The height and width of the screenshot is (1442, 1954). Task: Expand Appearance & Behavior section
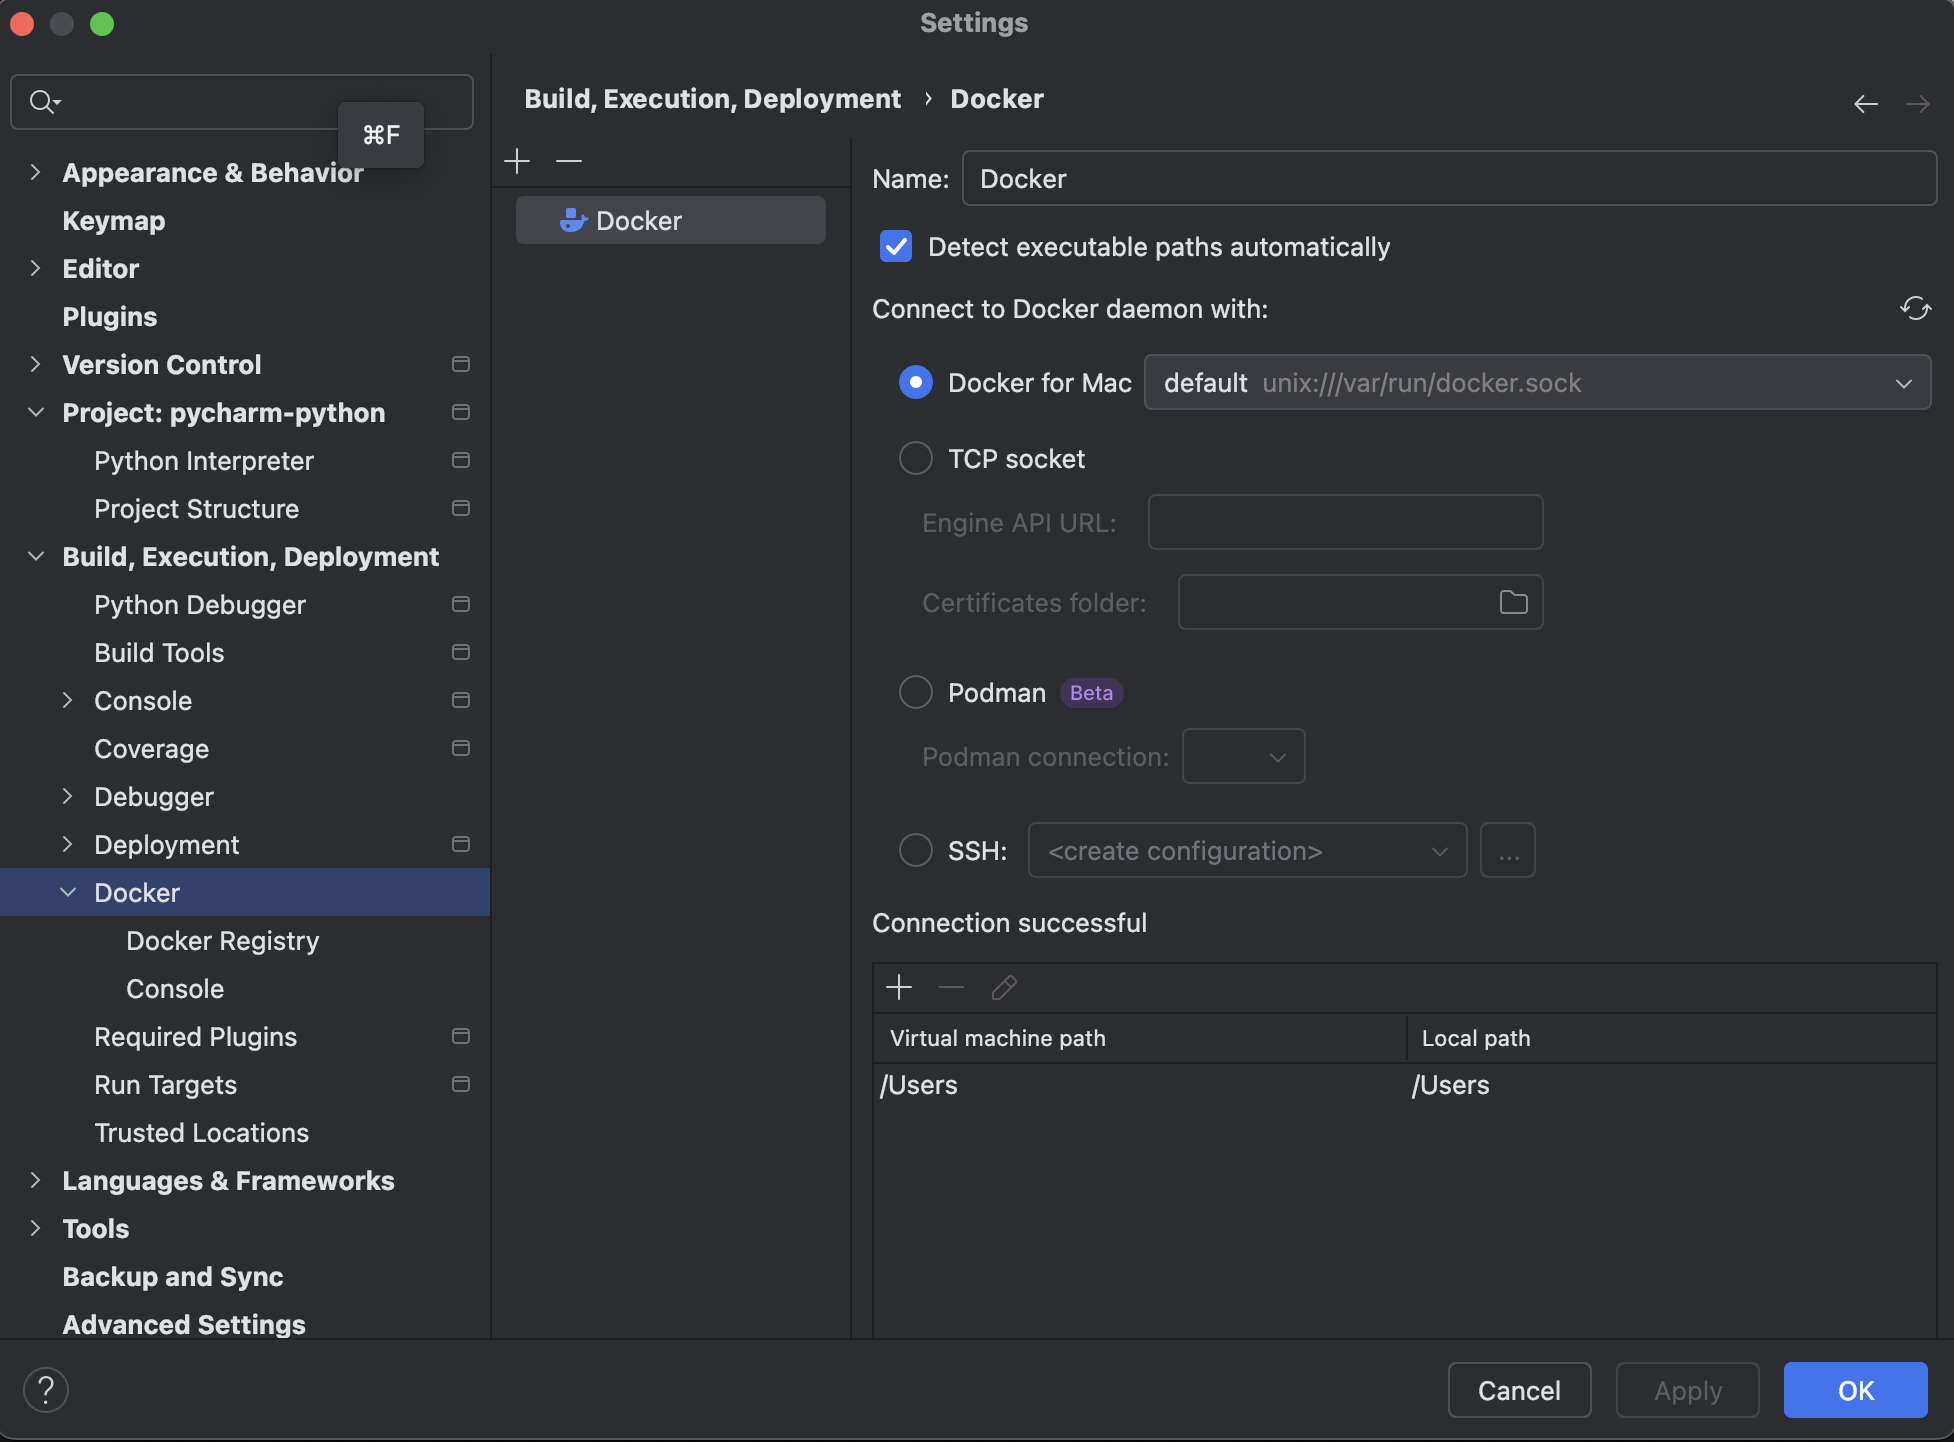coord(35,172)
